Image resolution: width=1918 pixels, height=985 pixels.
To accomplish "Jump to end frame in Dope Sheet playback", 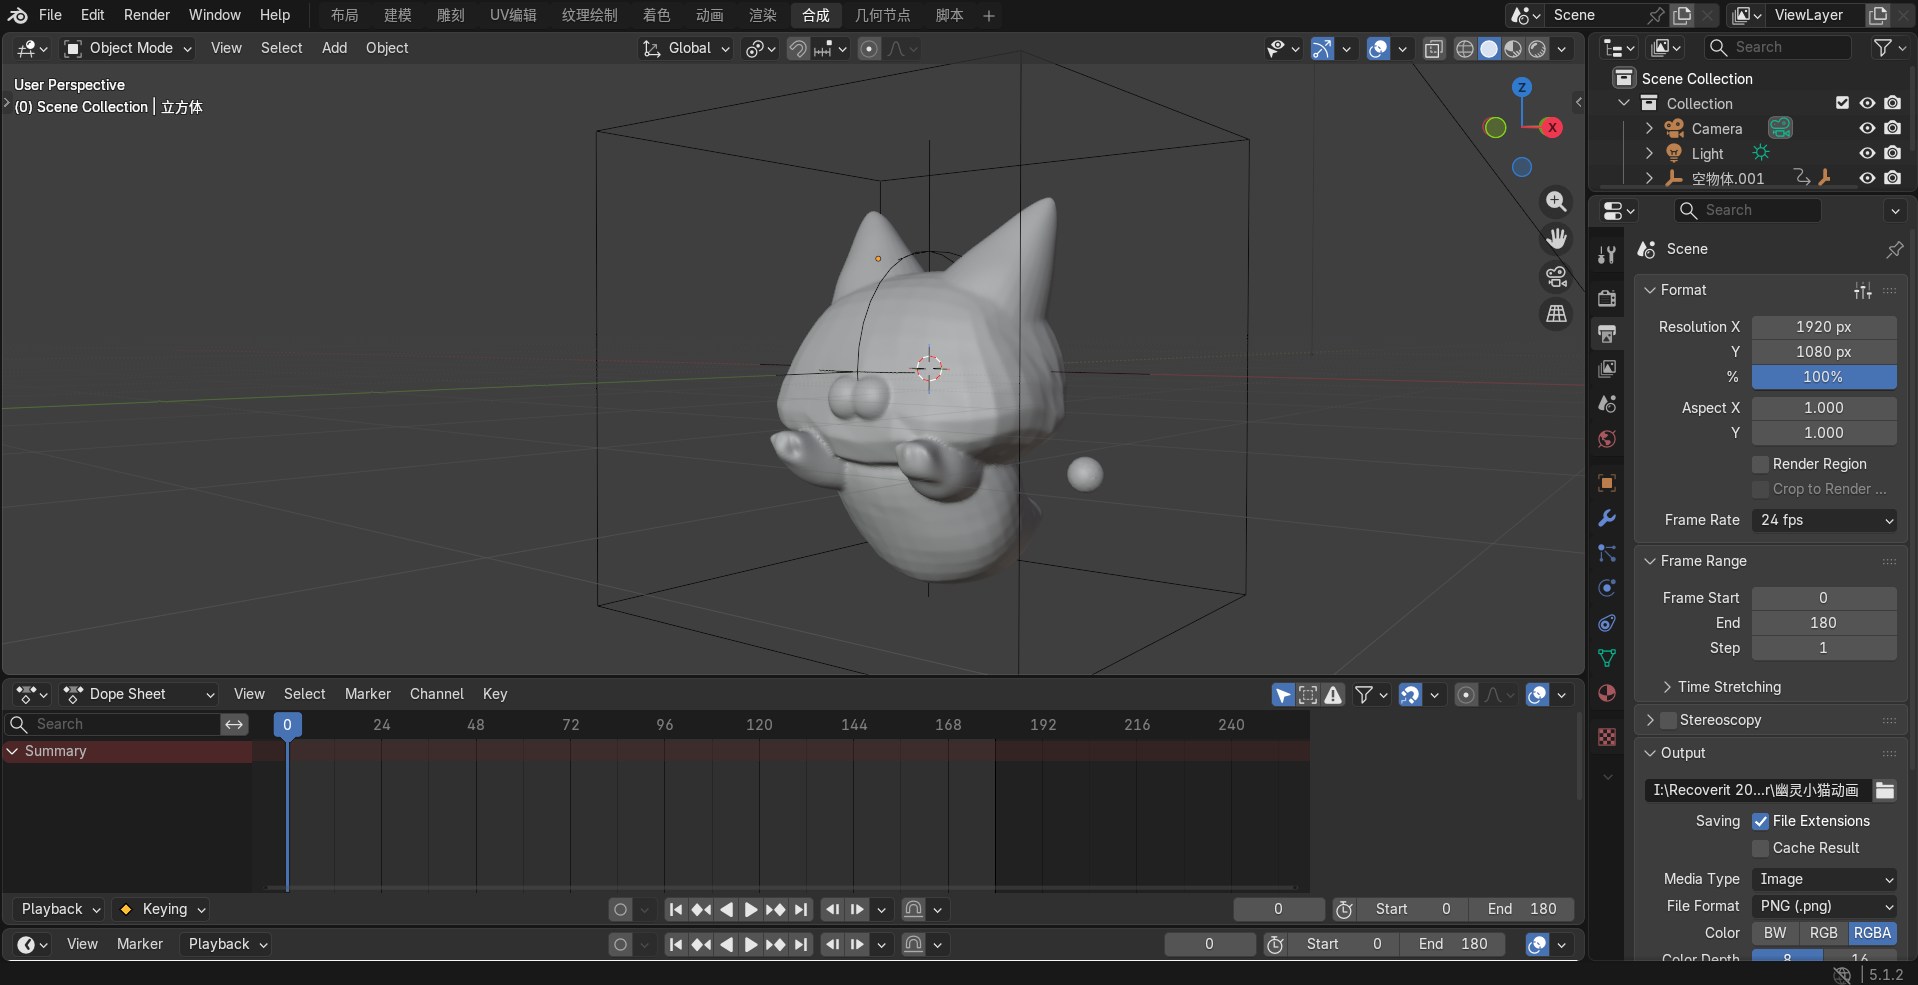I will (x=801, y=909).
